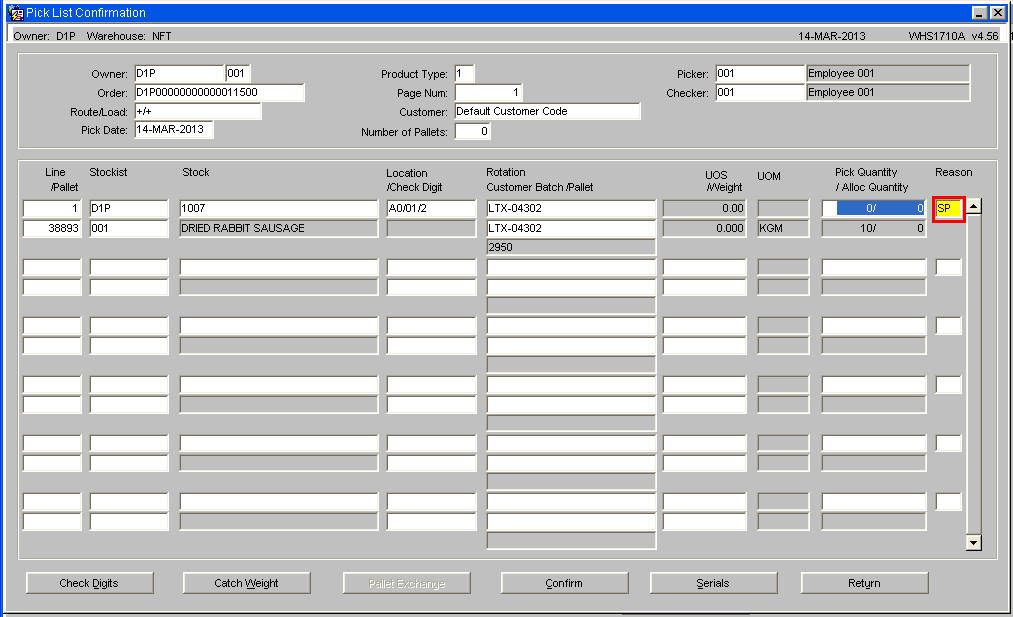Image resolution: width=1013 pixels, height=617 pixels.
Task: Select the upper Rotation field LTX-04302
Action: tap(571, 209)
